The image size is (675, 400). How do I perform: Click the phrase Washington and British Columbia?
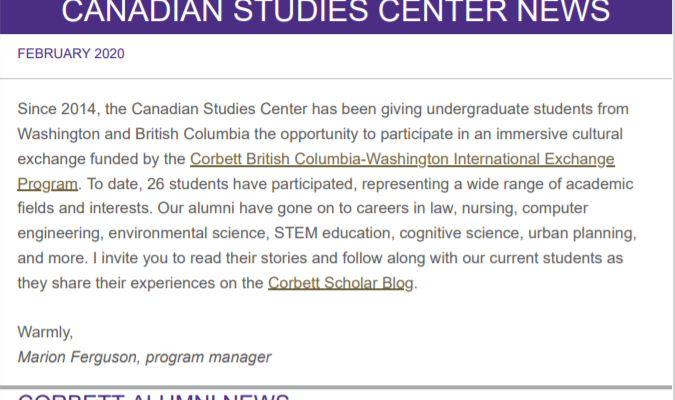pos(133,134)
